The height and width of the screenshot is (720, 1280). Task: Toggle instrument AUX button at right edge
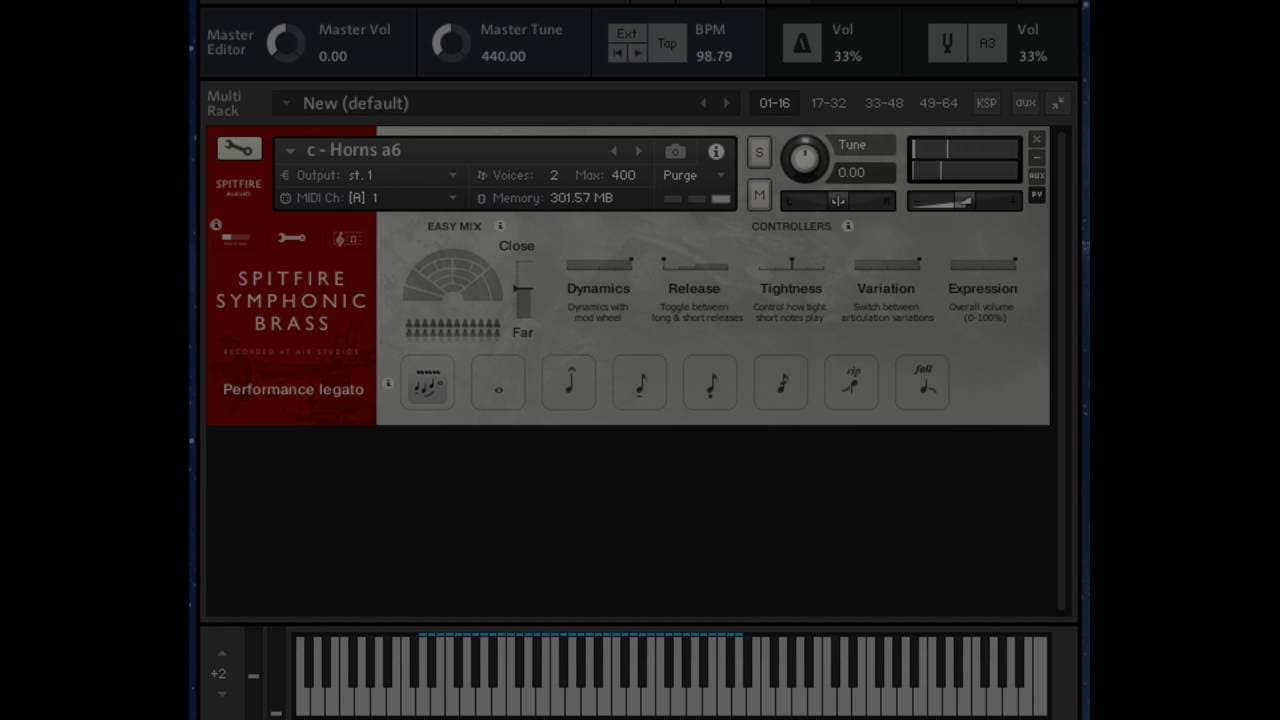pos(1037,175)
